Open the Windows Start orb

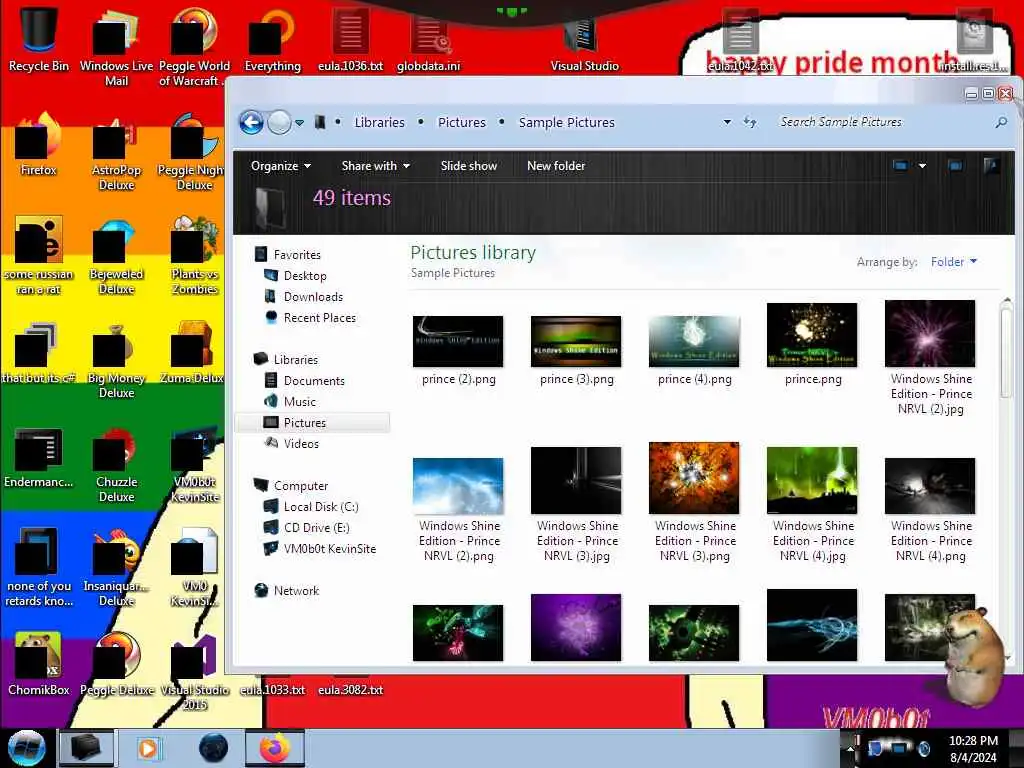(27, 748)
